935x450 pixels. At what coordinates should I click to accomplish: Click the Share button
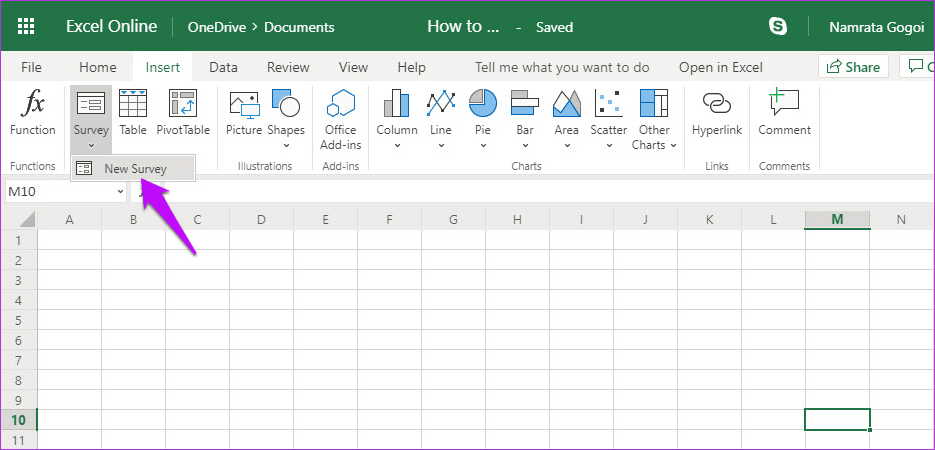pos(853,67)
